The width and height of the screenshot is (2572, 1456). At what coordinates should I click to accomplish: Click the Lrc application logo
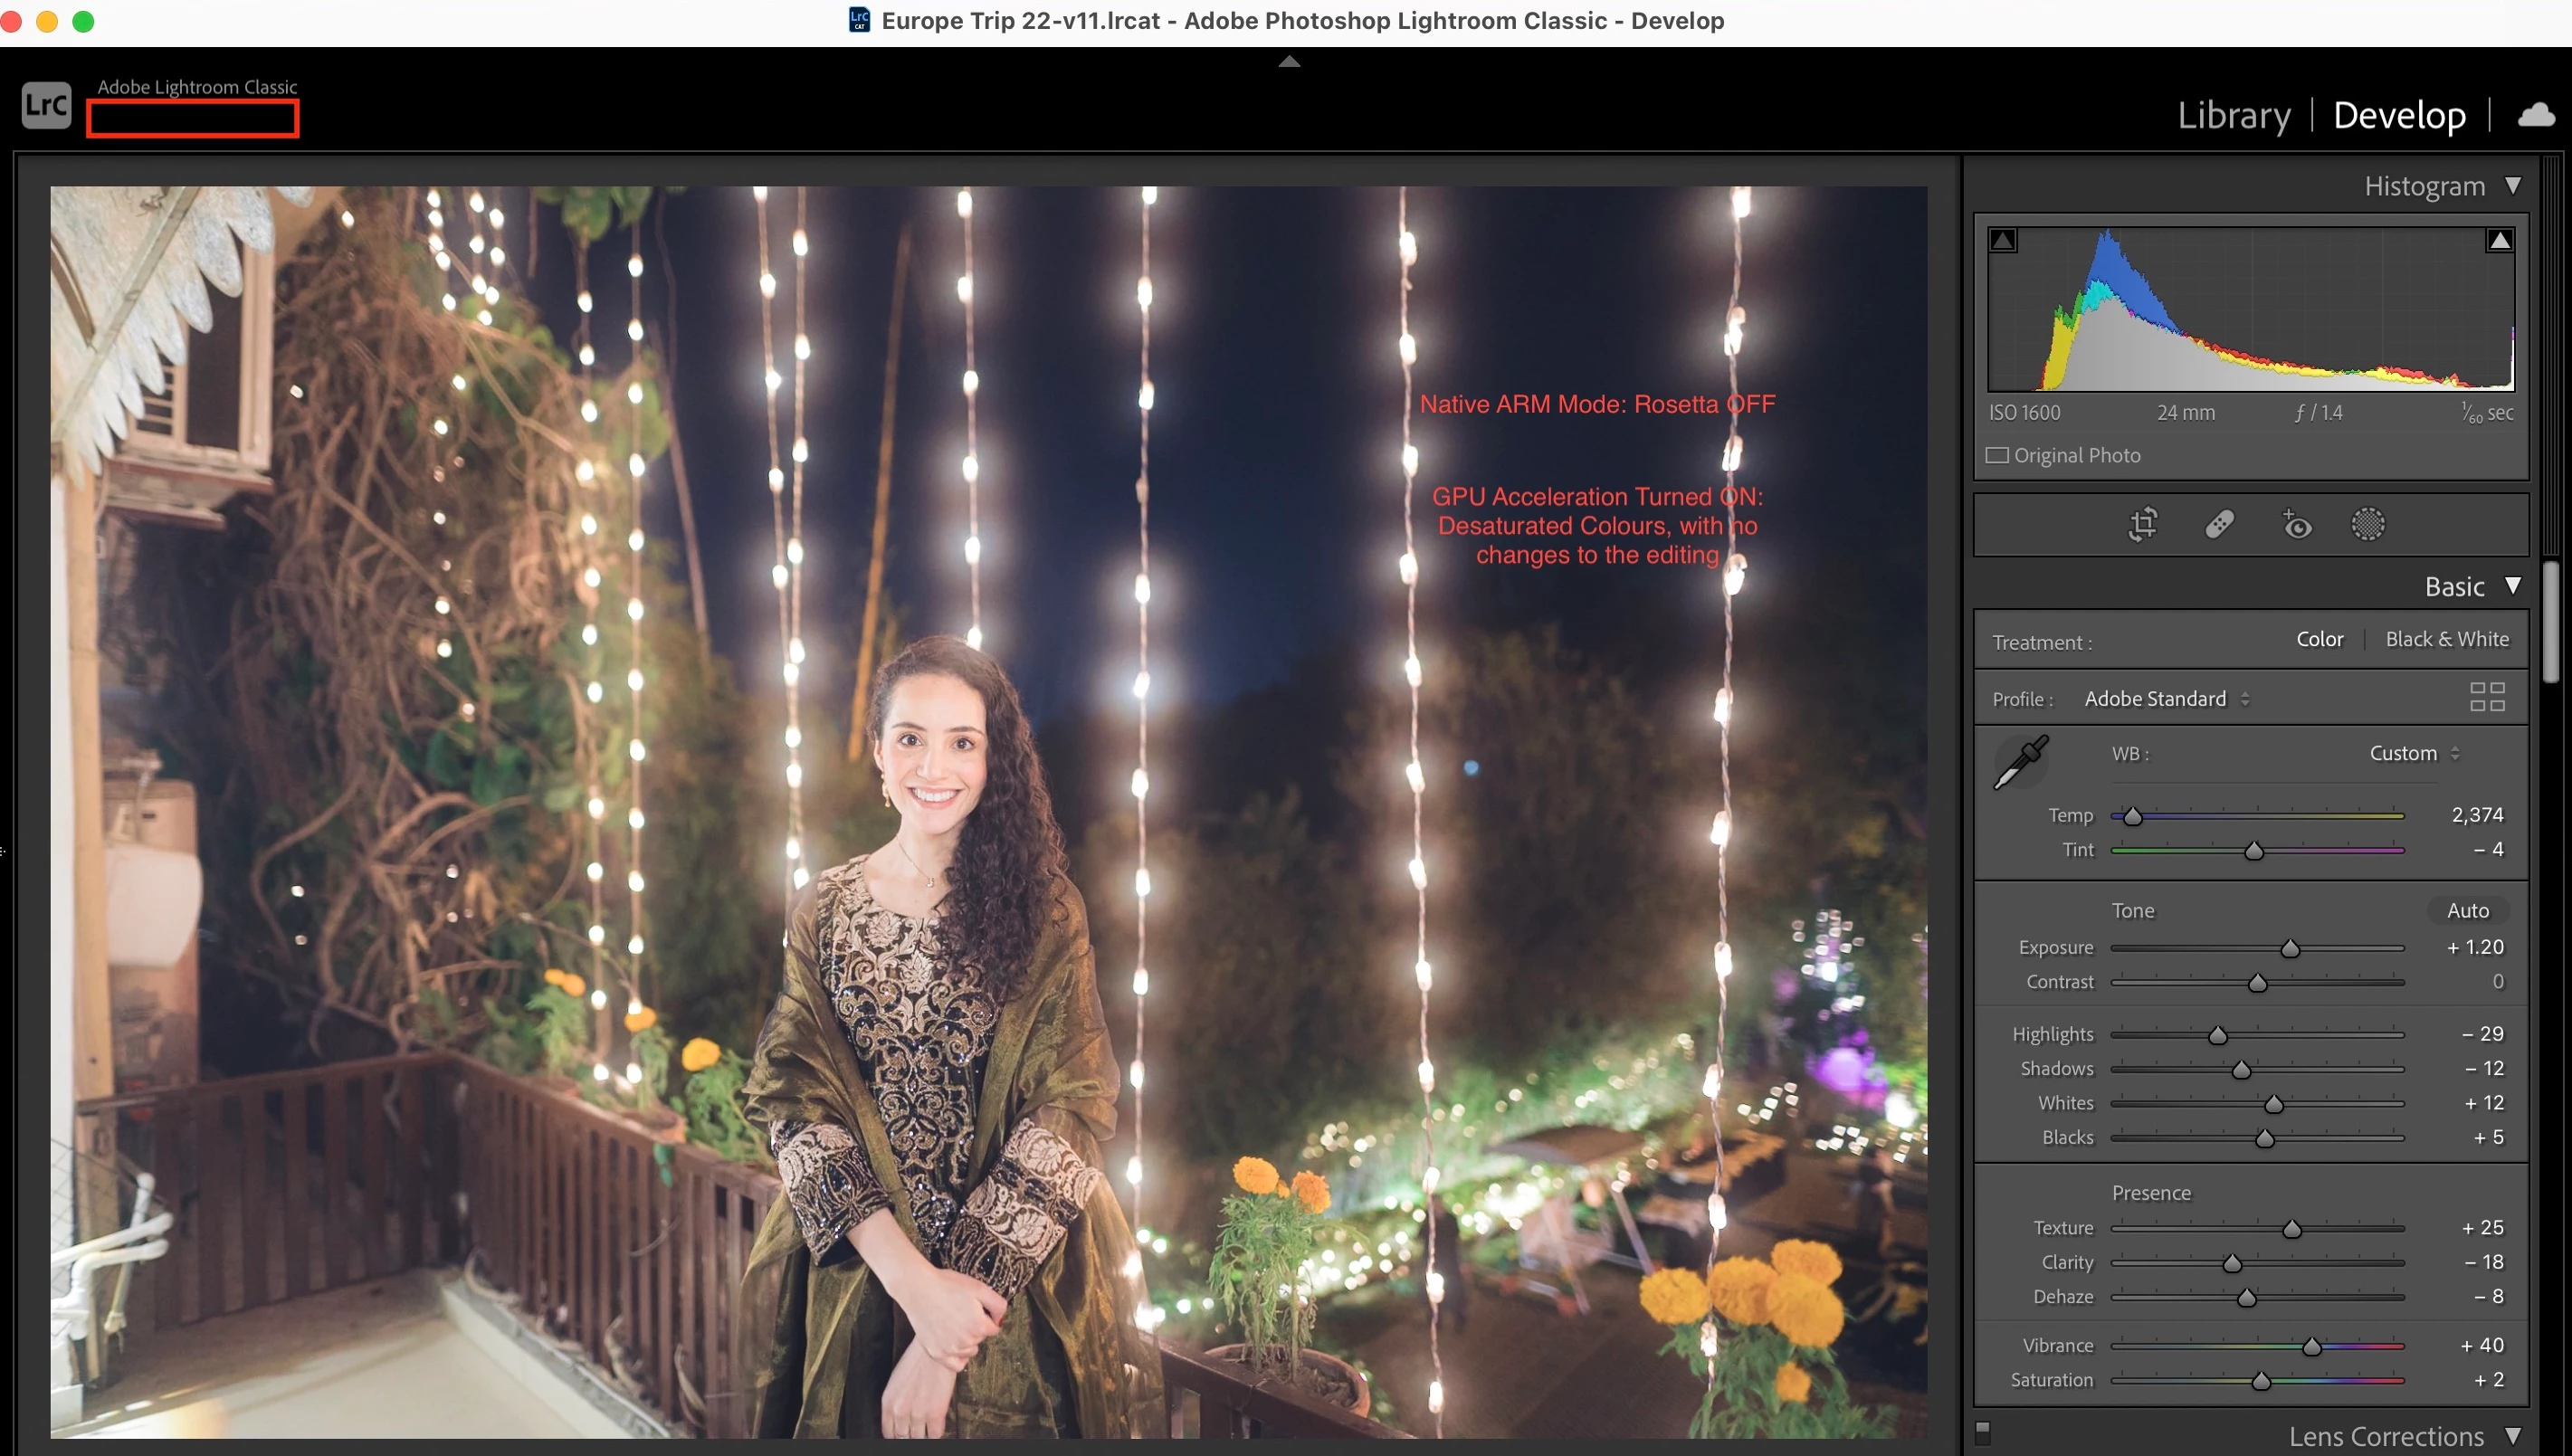click(x=47, y=105)
